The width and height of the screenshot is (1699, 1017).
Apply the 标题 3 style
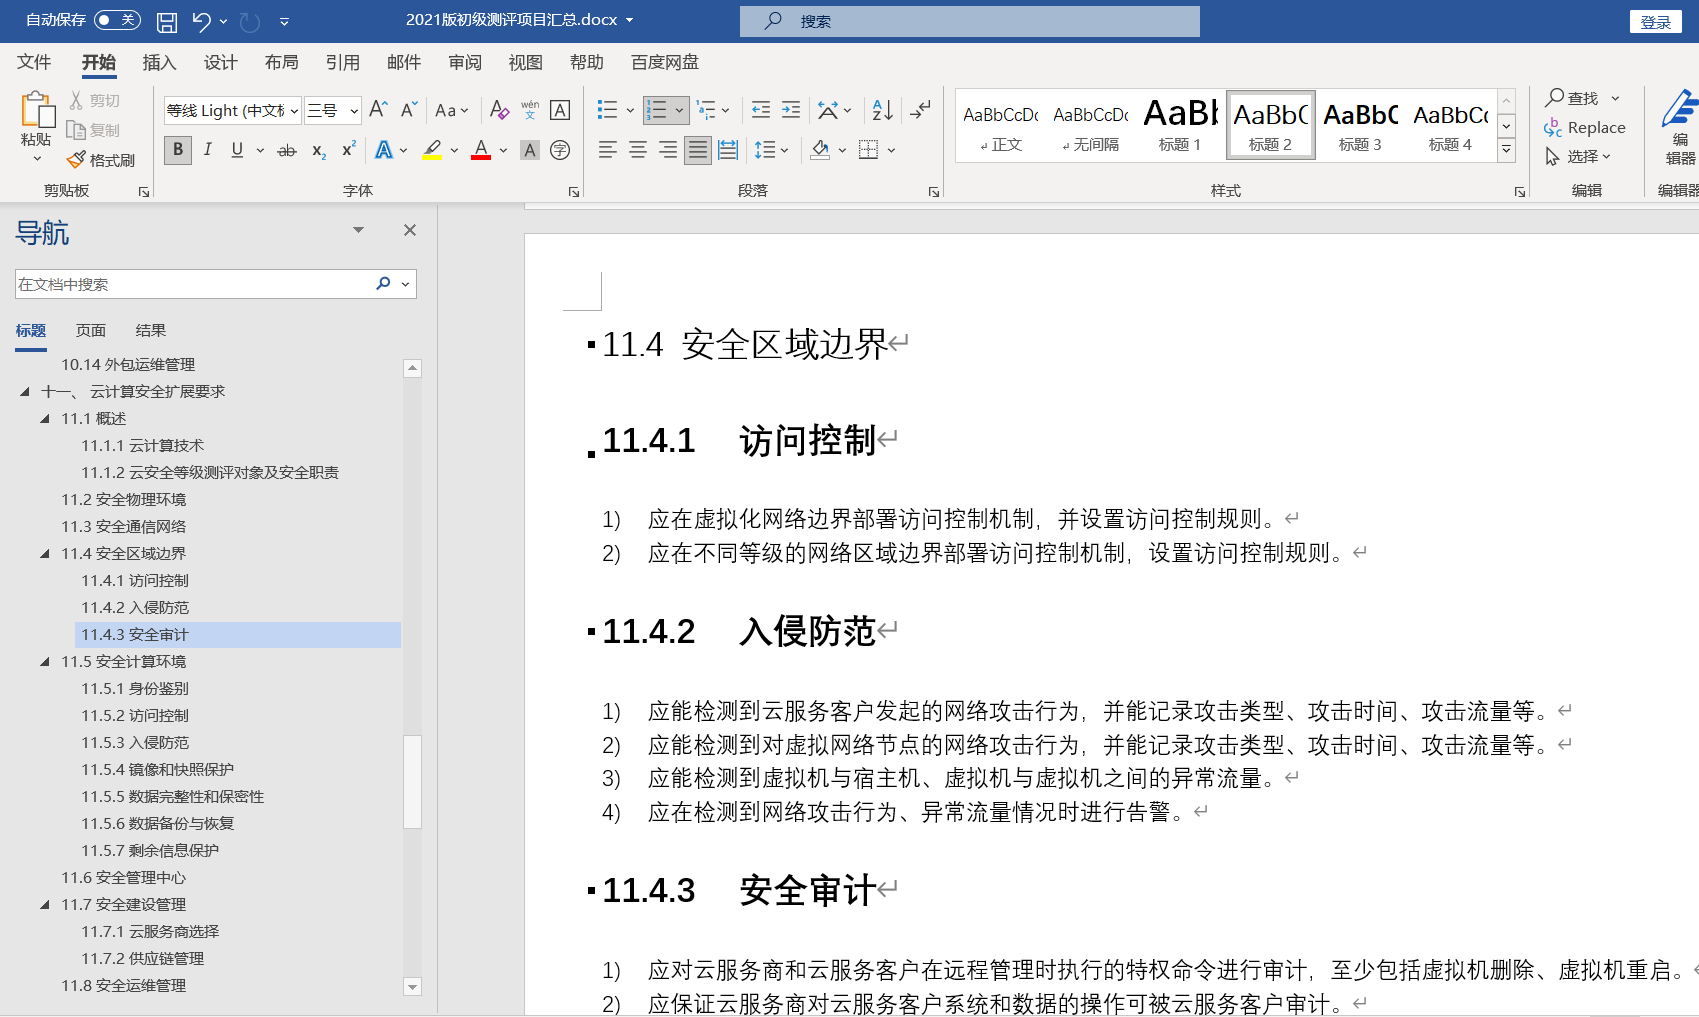coord(1360,125)
